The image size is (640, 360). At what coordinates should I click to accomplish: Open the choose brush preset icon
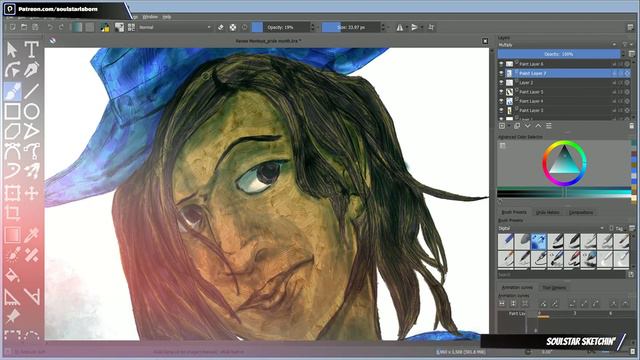131,27
